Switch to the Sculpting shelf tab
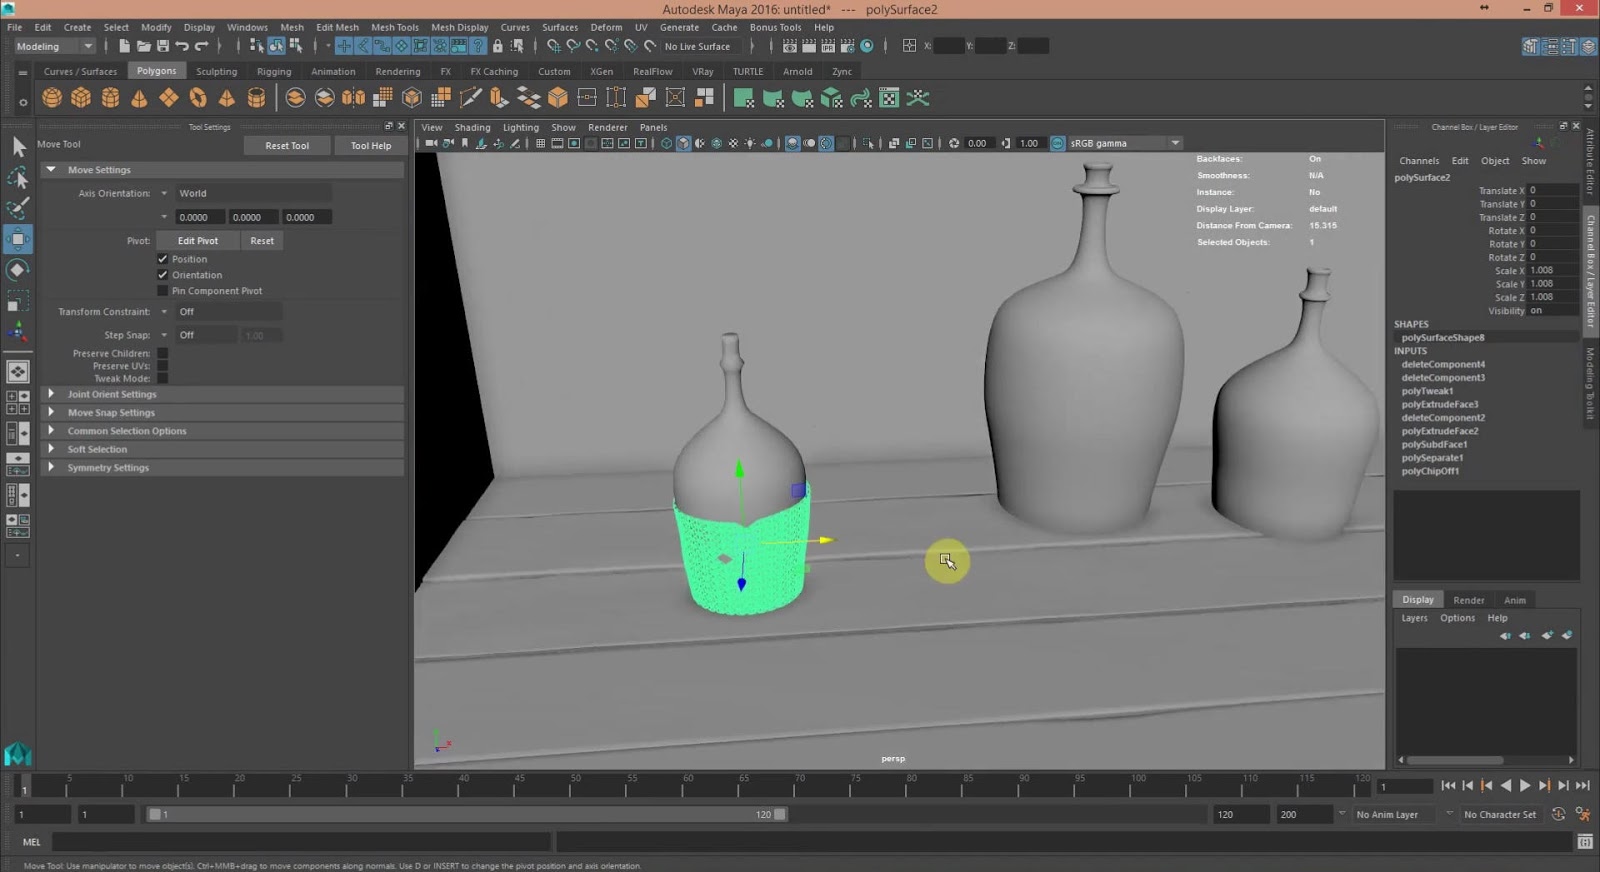1600x872 pixels. point(216,72)
